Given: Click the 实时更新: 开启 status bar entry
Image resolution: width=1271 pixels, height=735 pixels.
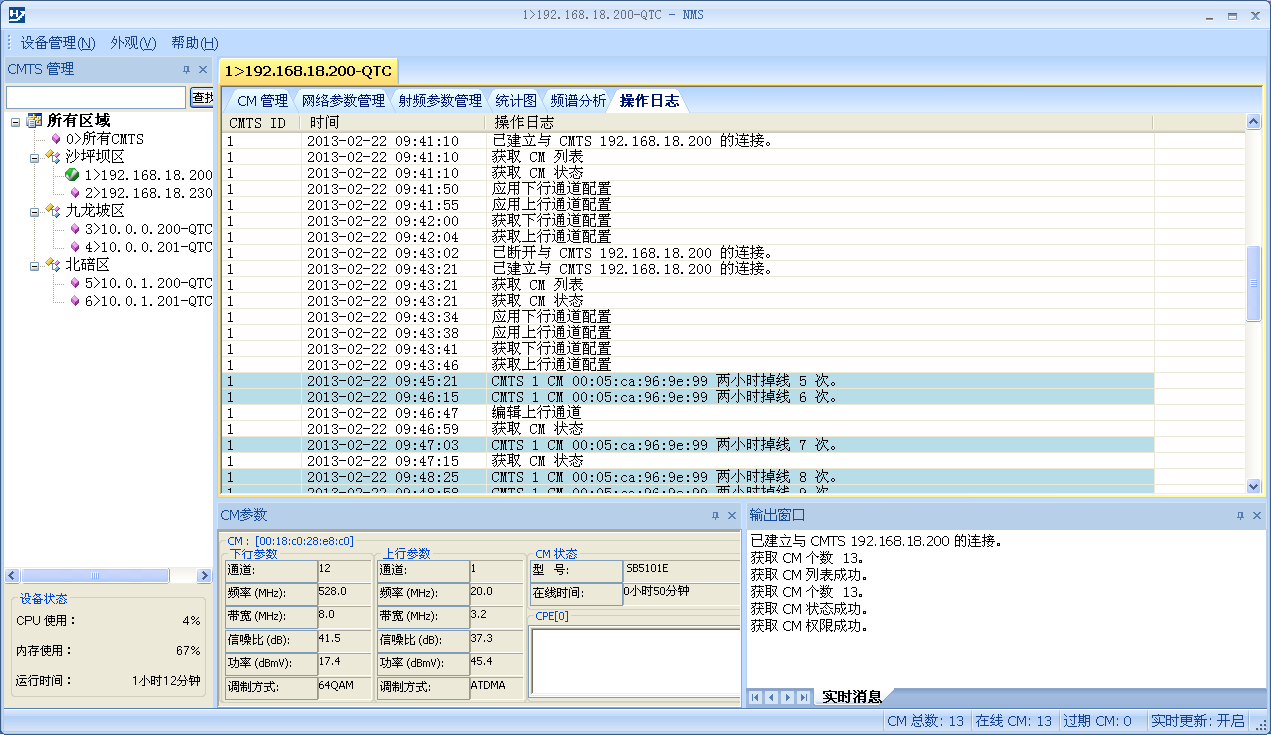Looking at the screenshot, I should pyautogui.click(x=1198, y=721).
